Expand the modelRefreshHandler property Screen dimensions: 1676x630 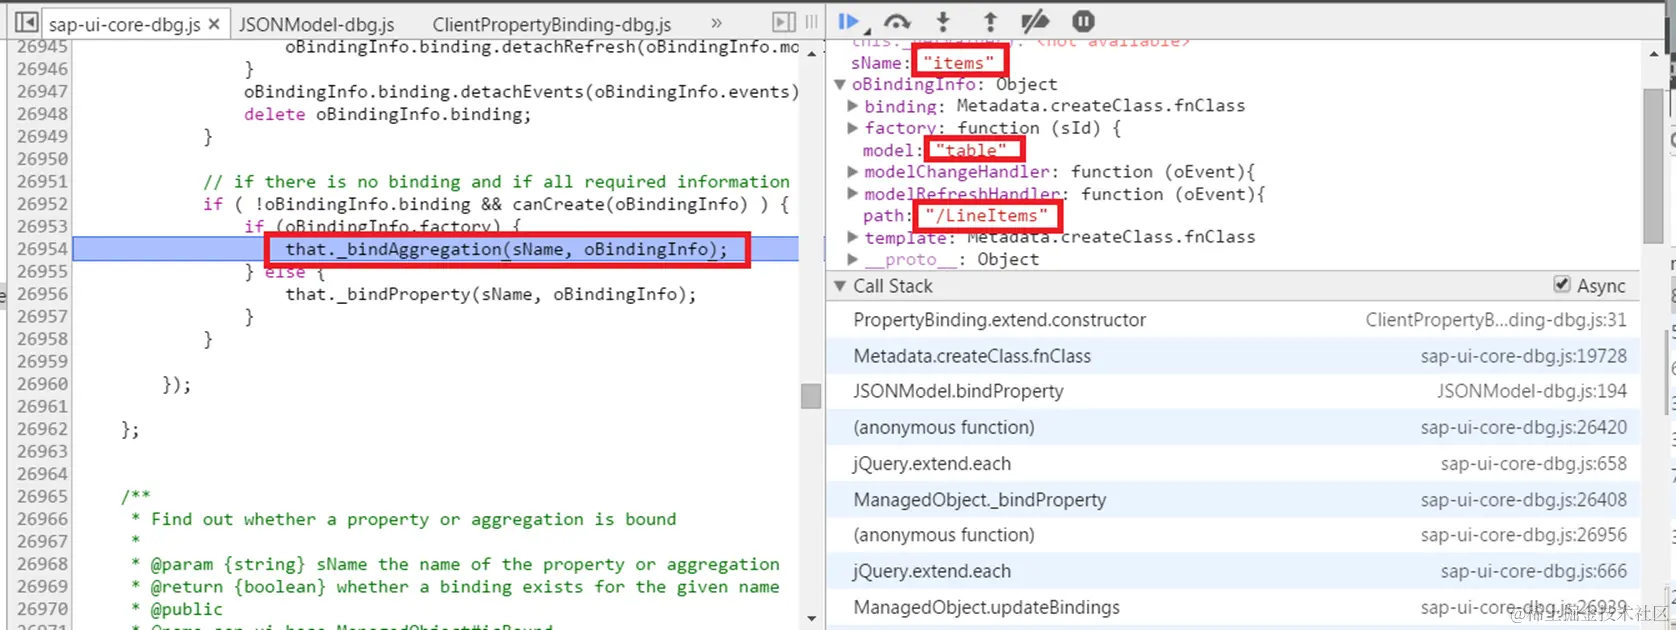pos(852,194)
